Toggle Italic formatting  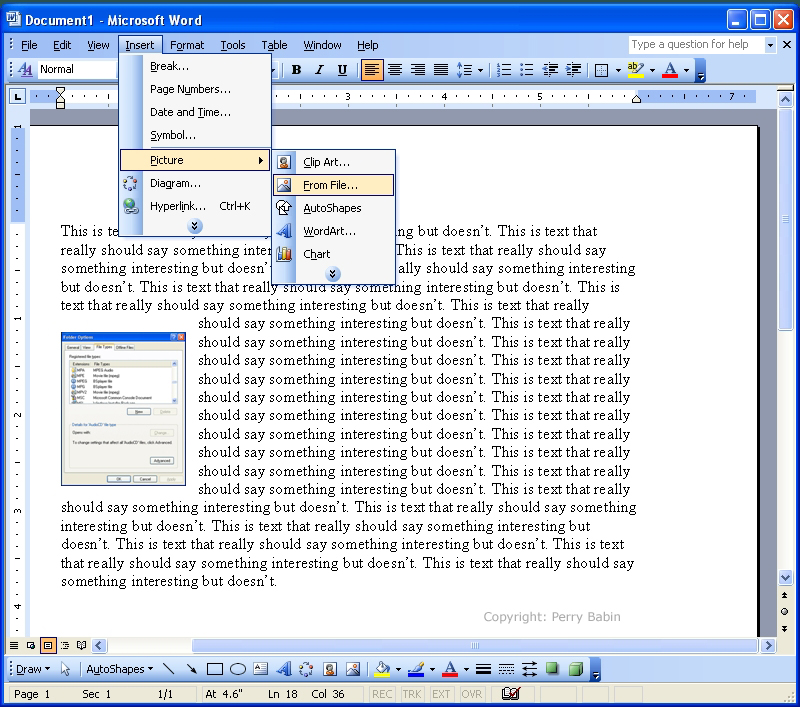coord(319,69)
